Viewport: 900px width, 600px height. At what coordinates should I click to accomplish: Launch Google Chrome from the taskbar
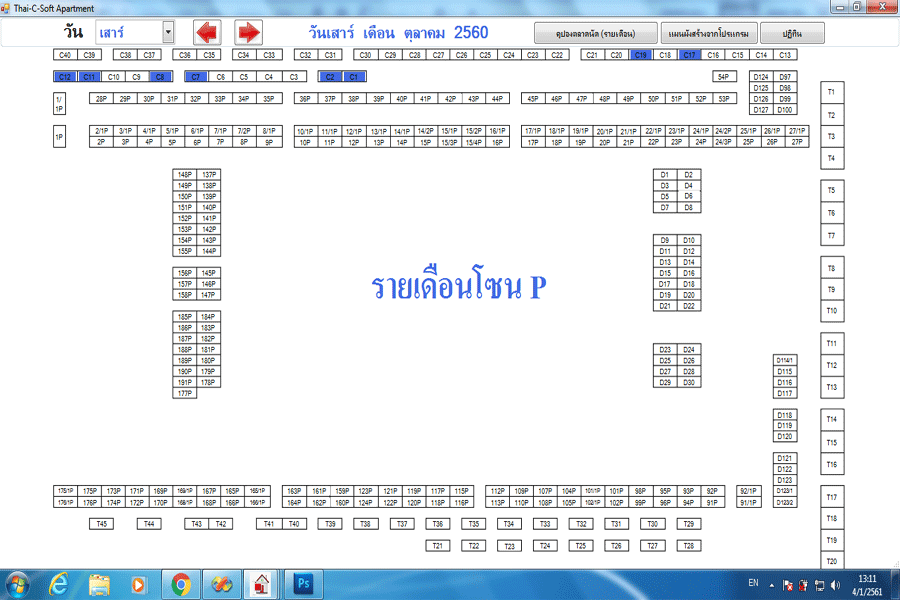pos(181,583)
